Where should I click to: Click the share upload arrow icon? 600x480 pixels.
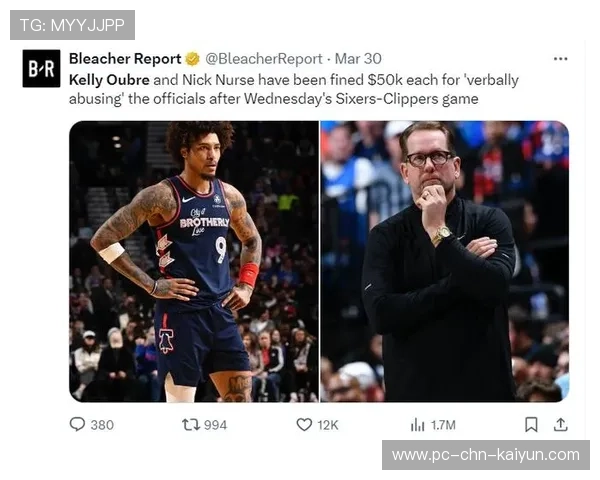[561, 424]
